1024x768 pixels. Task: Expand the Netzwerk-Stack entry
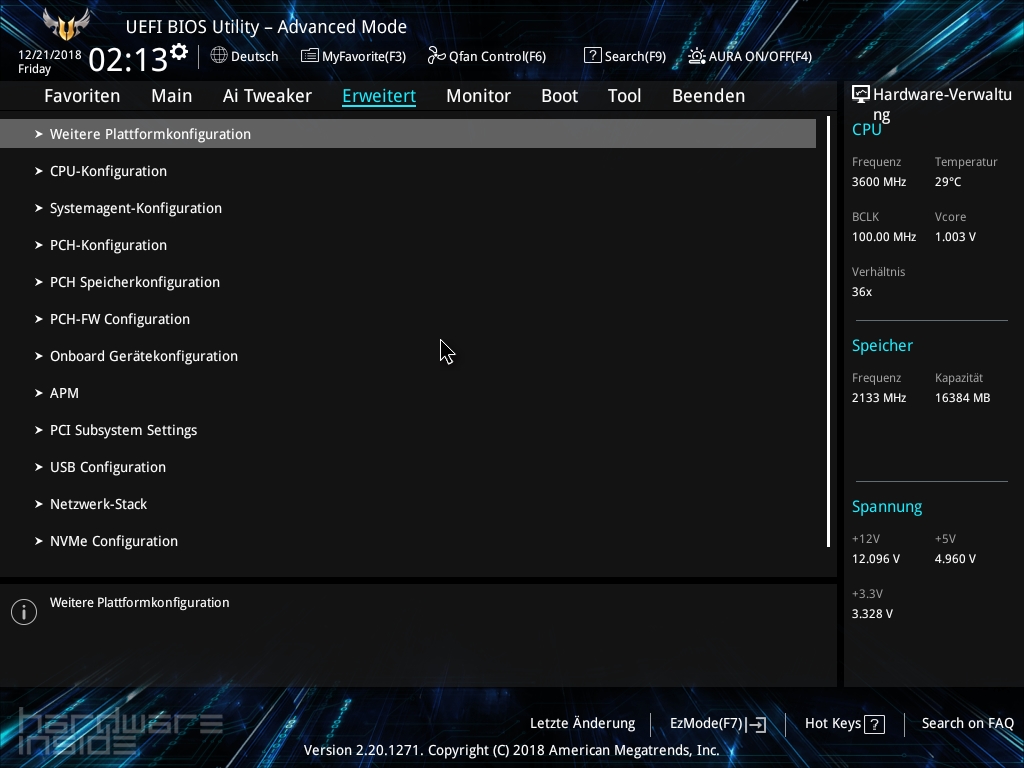98,504
